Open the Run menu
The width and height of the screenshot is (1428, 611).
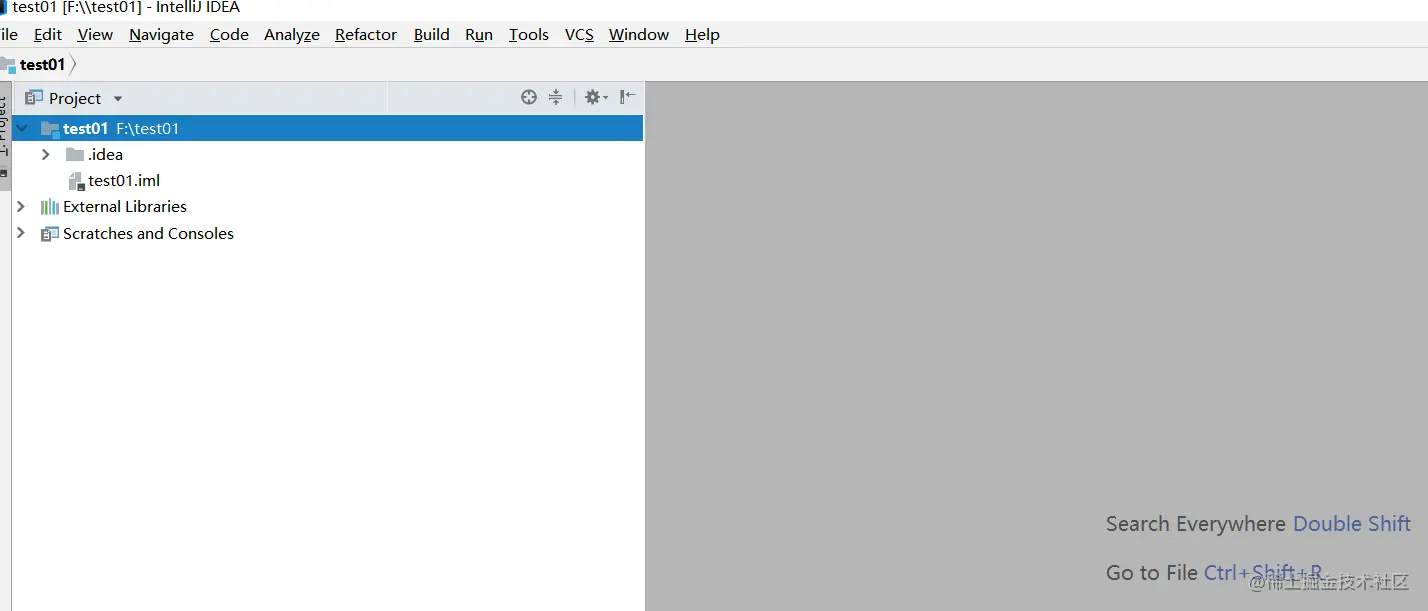(x=479, y=34)
